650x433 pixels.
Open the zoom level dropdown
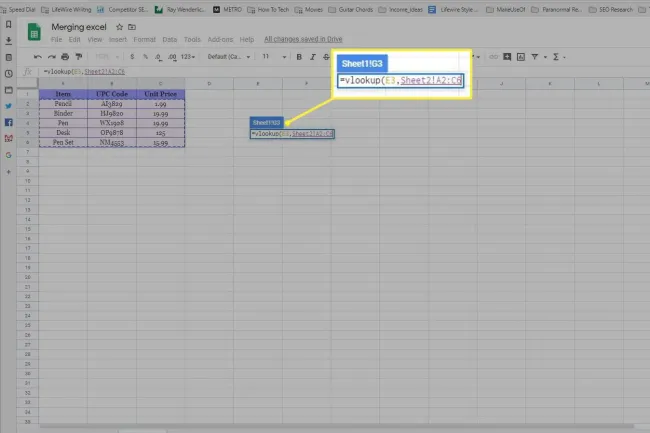(x=107, y=57)
